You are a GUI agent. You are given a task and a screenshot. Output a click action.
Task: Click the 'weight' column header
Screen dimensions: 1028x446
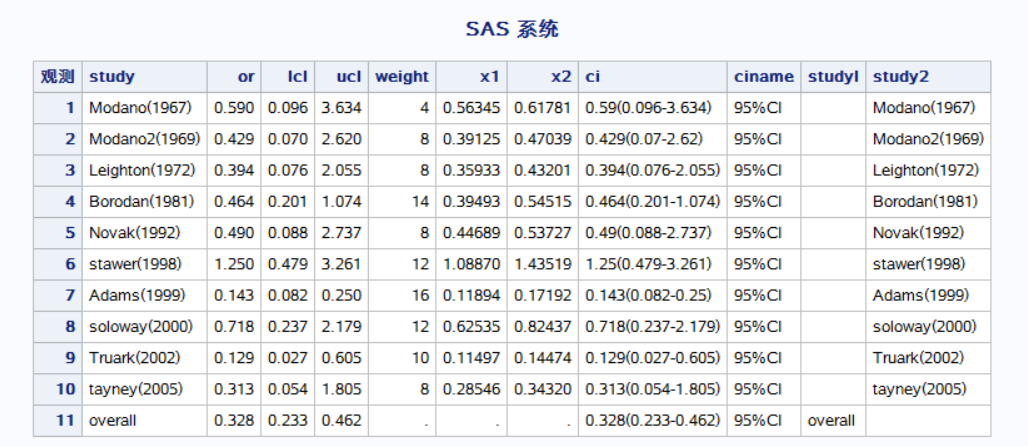[x=402, y=77]
